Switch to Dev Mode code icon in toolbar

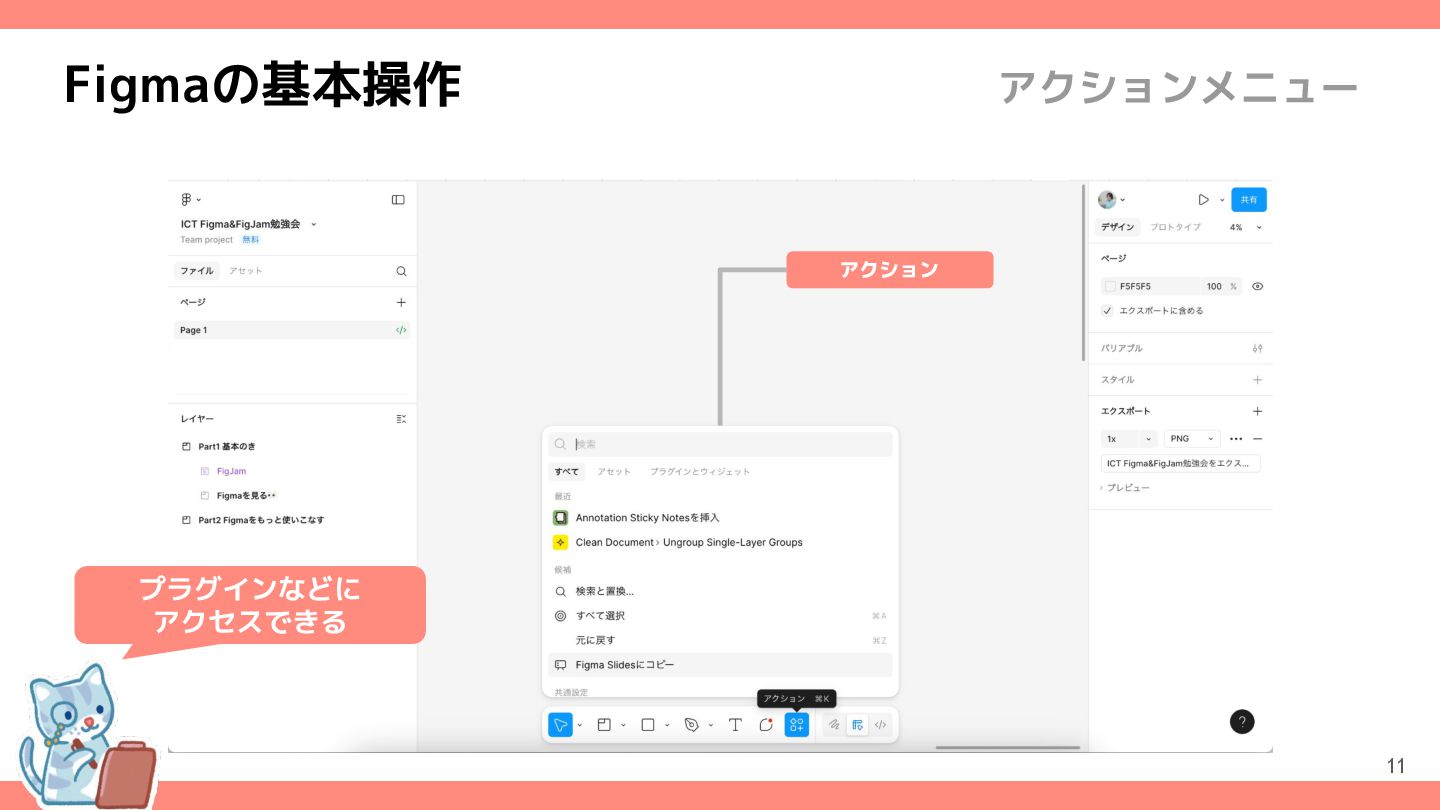881,725
